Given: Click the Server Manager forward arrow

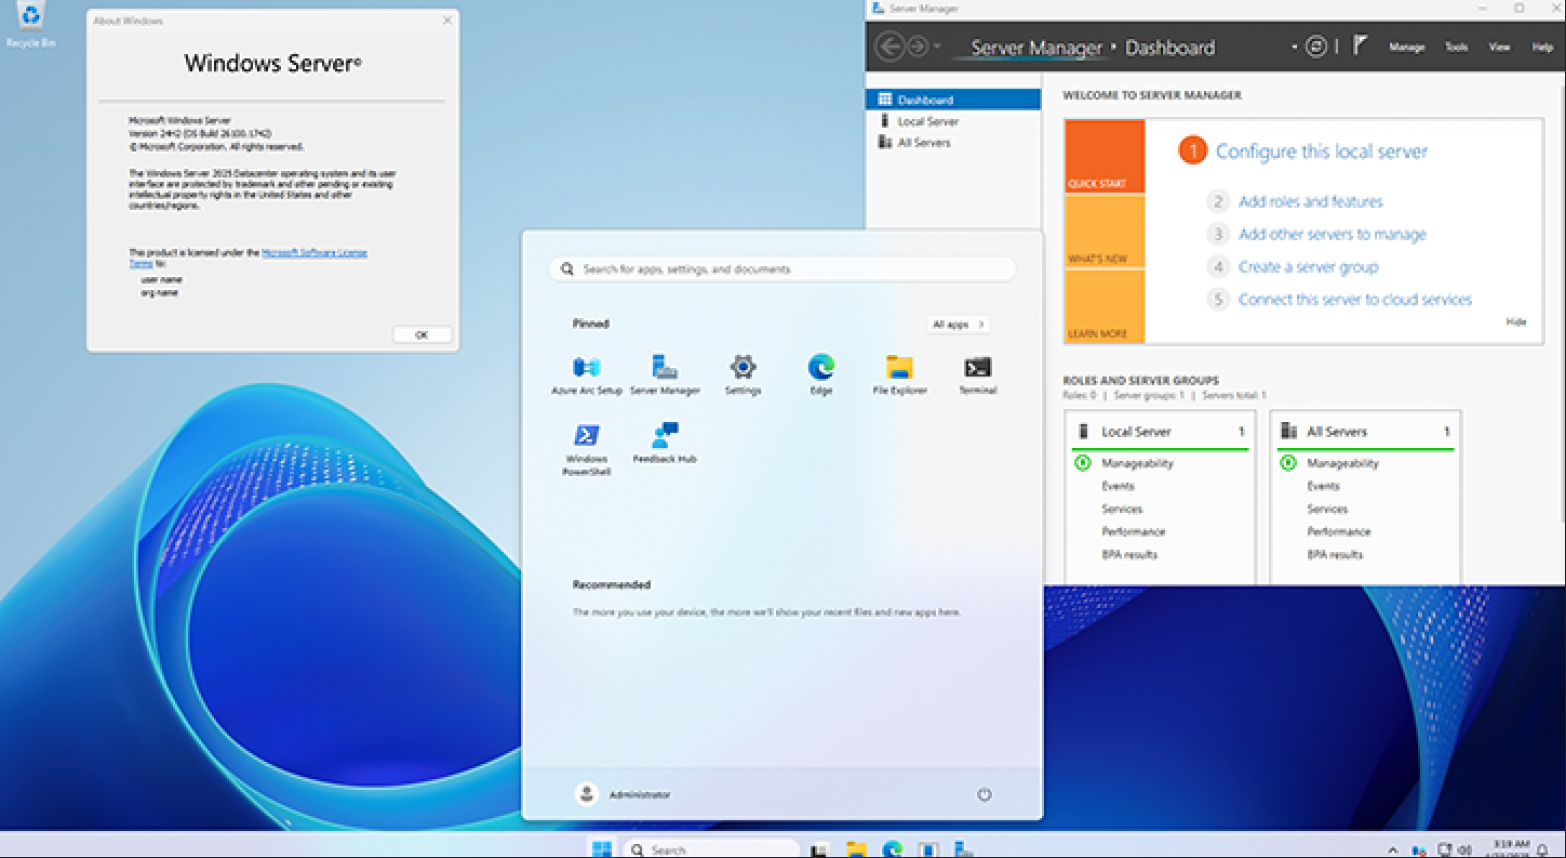Looking at the screenshot, I should (x=917, y=46).
